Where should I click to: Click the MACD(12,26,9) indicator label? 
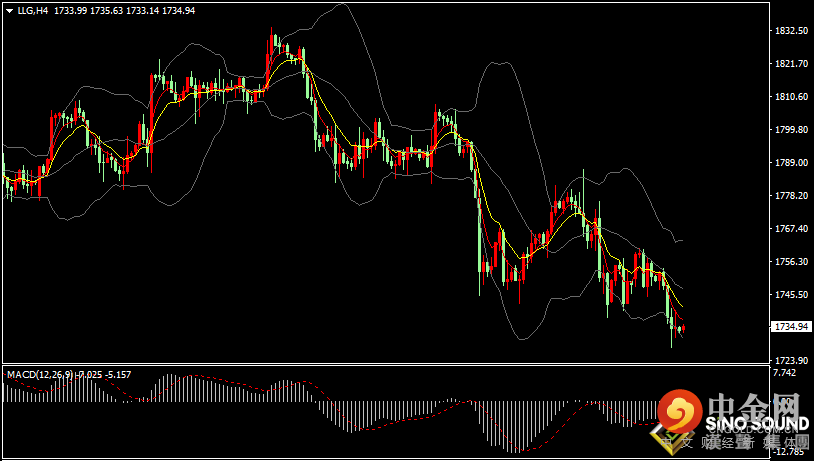tap(40, 374)
